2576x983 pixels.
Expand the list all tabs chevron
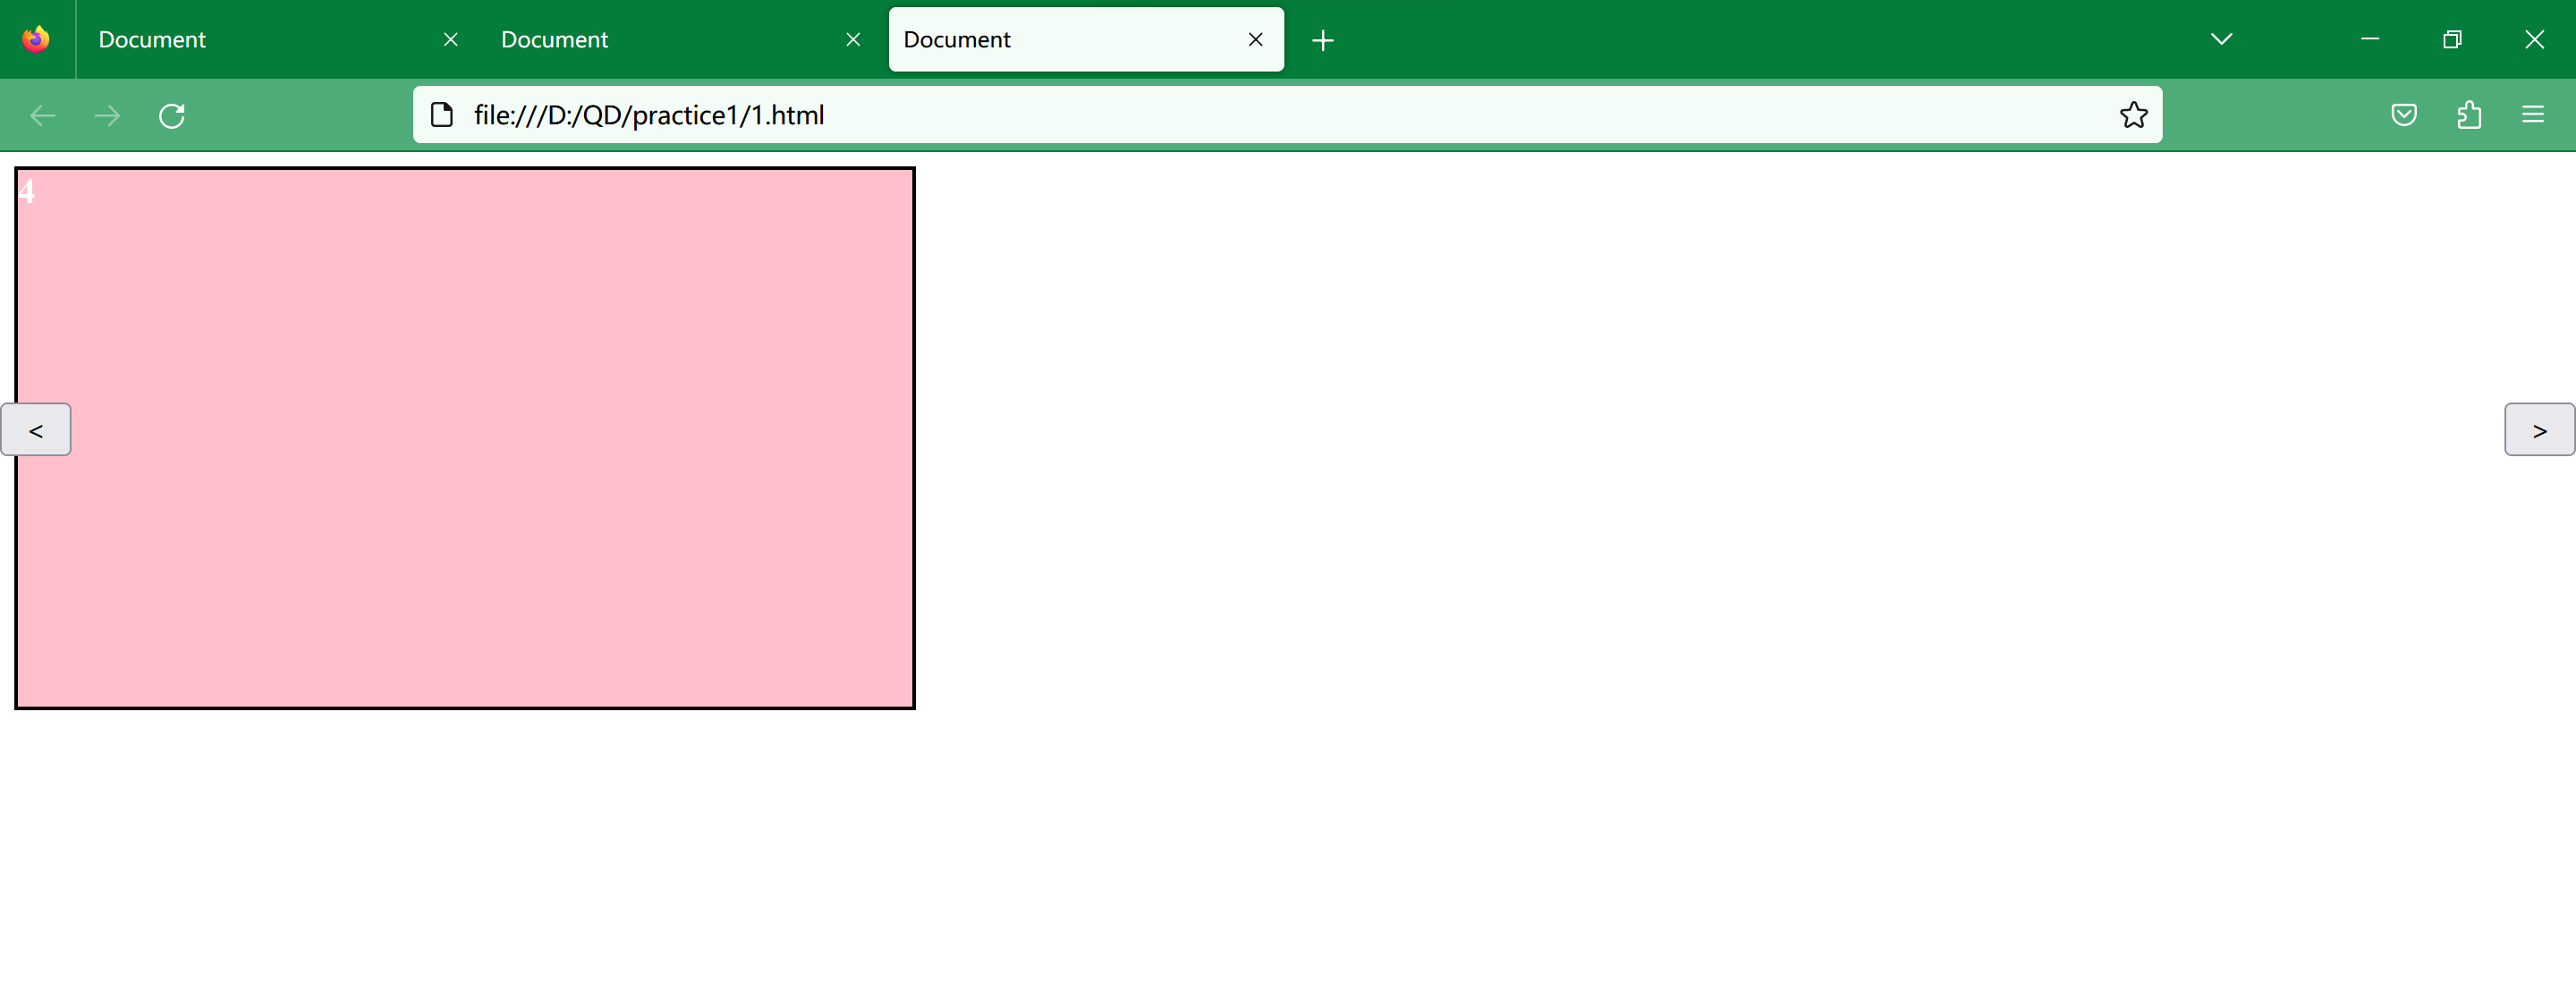click(2221, 39)
